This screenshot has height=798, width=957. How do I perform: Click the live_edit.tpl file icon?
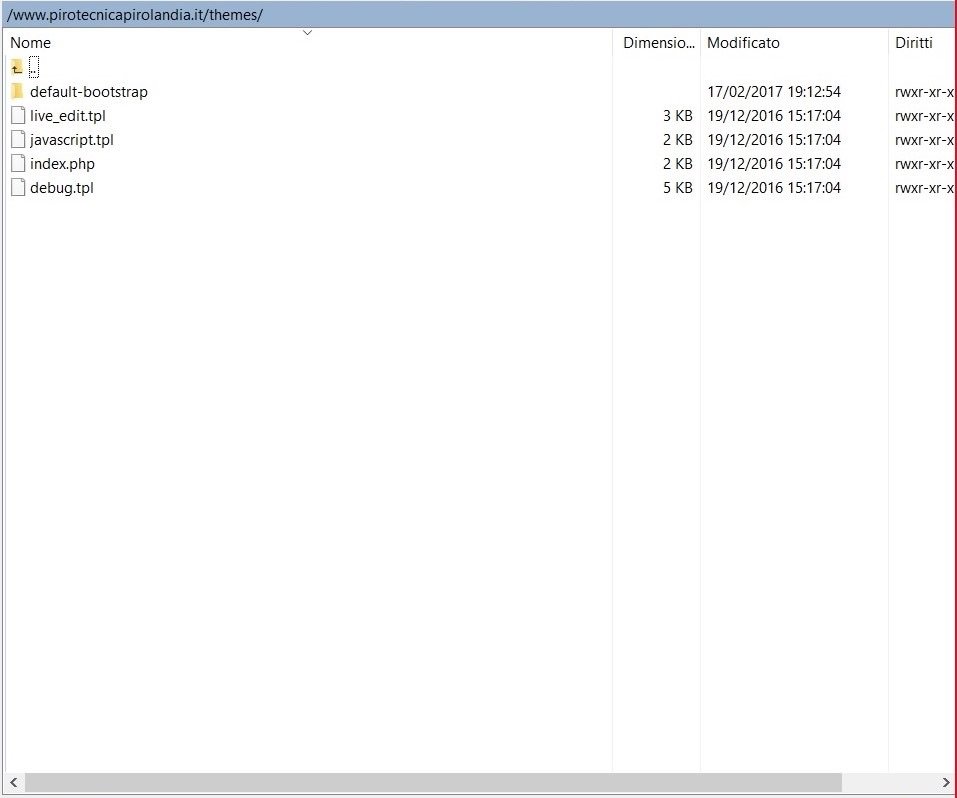[18, 115]
